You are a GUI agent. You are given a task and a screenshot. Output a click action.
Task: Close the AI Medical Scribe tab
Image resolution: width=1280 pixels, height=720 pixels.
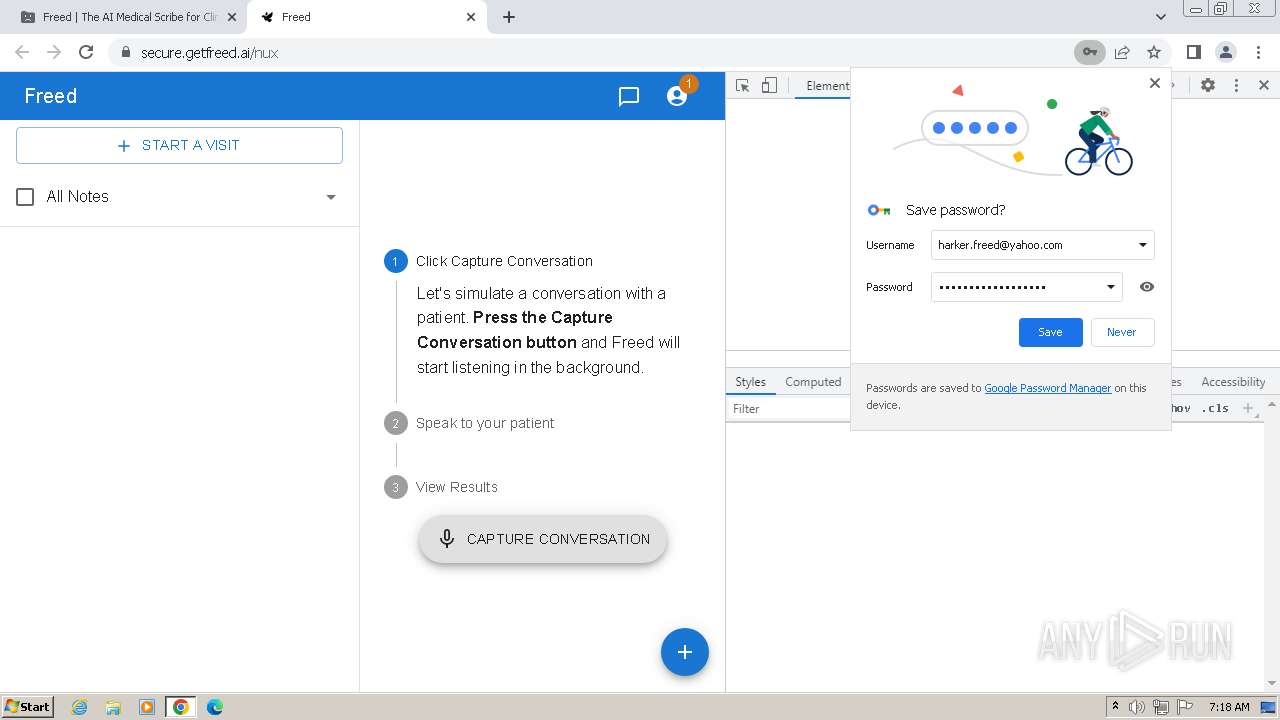(231, 17)
